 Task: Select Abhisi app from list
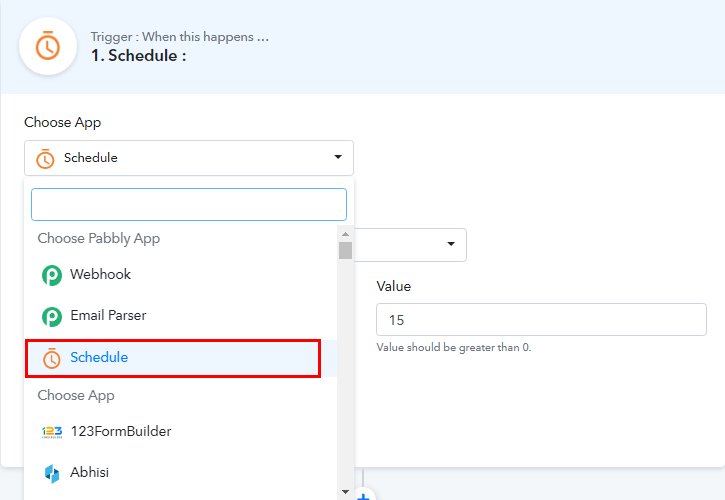coord(181,473)
